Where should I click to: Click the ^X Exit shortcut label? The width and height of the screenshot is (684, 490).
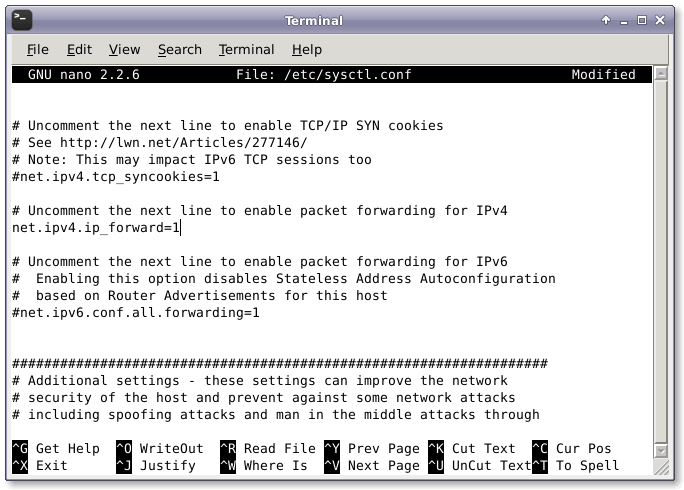pos(40,466)
